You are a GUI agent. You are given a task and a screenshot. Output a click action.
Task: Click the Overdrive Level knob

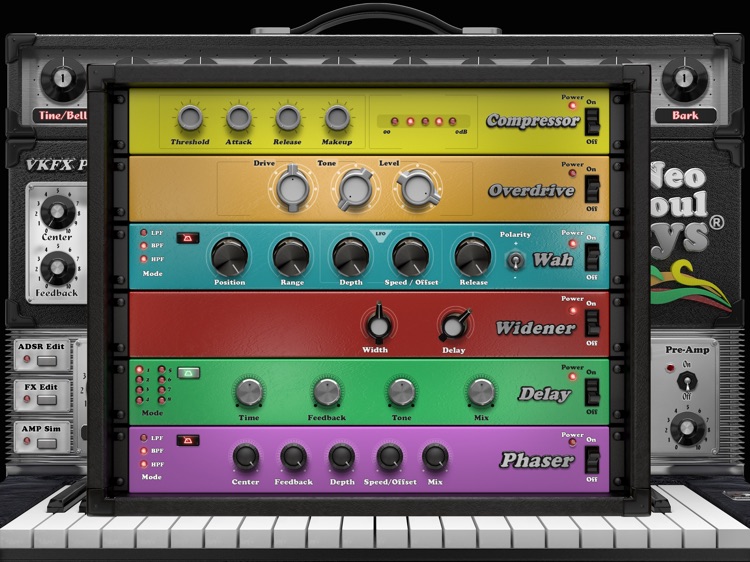tap(418, 189)
